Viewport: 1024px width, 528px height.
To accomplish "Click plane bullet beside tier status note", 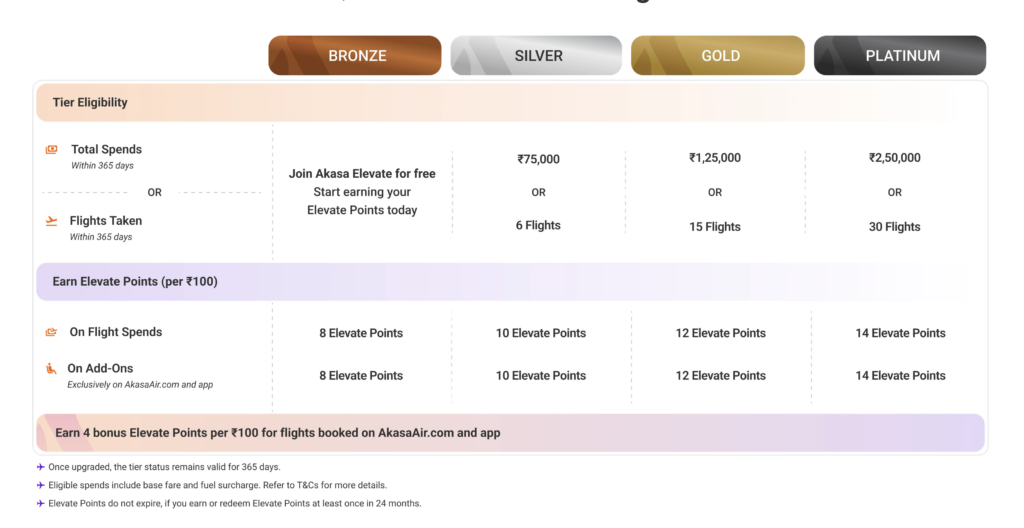I will tap(40, 467).
